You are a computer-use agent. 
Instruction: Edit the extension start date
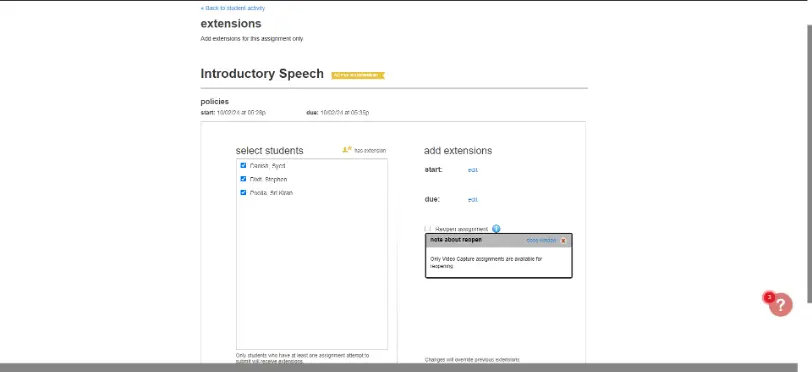[x=472, y=170]
